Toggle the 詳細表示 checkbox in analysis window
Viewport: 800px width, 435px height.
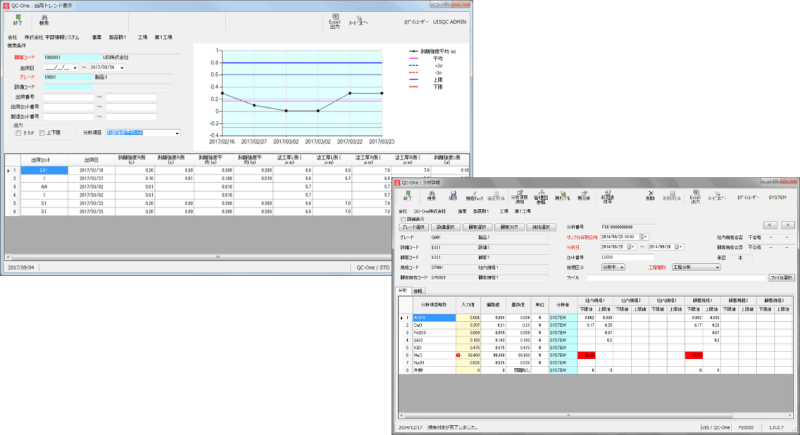pos(402,218)
